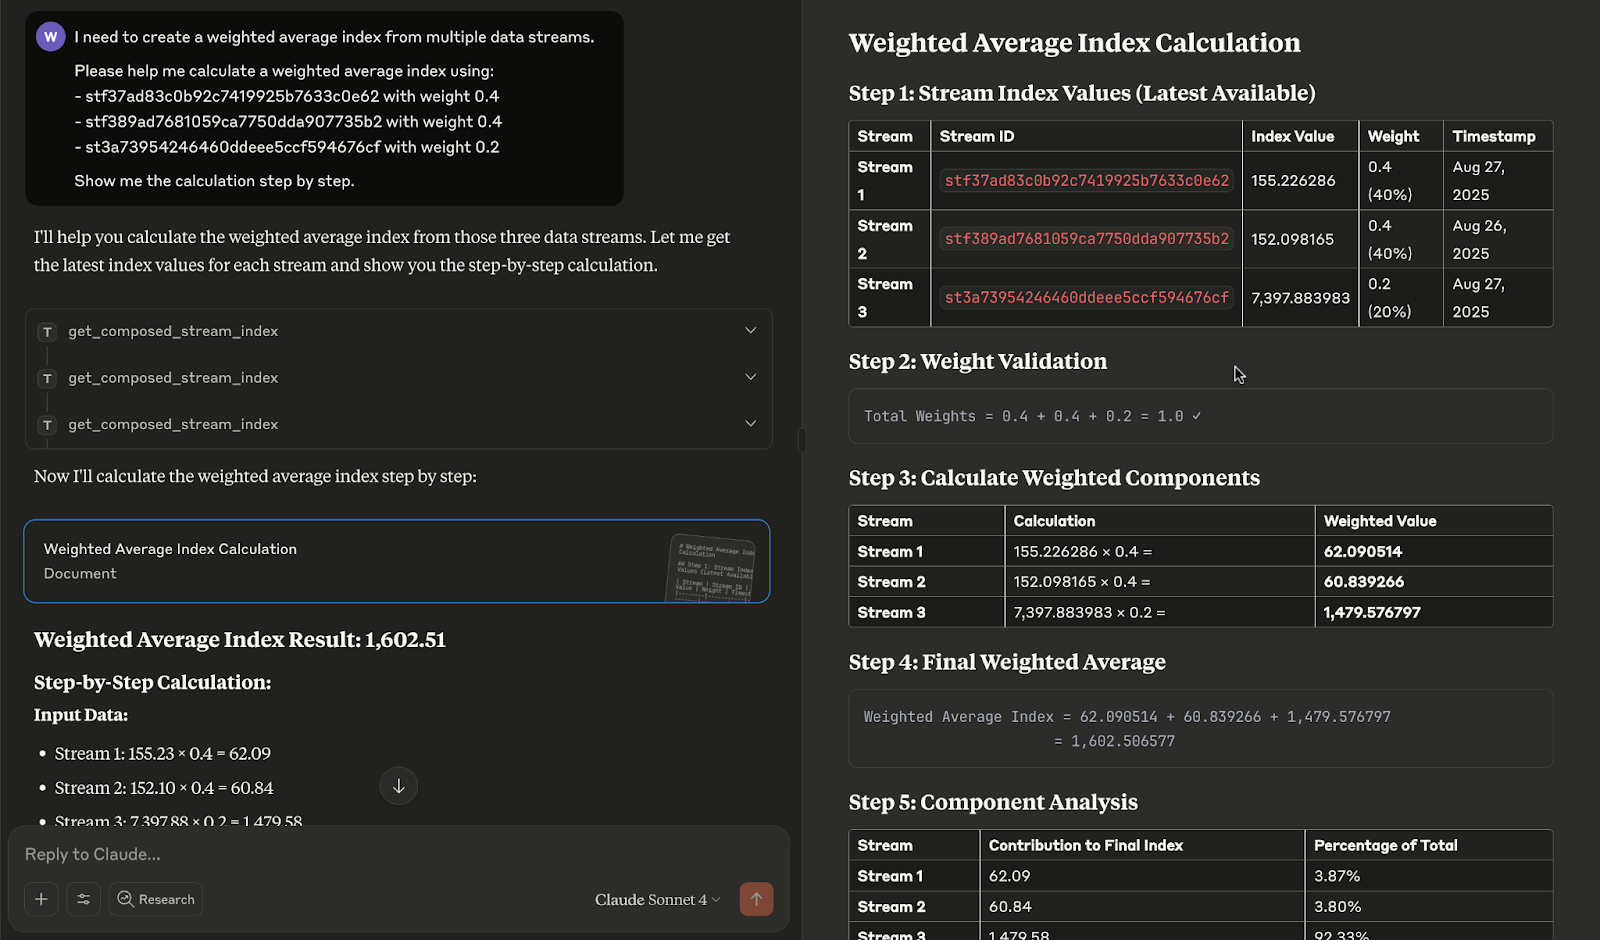Expand the third get_composed_stream_index chevron
1600x940 pixels.
(750, 424)
